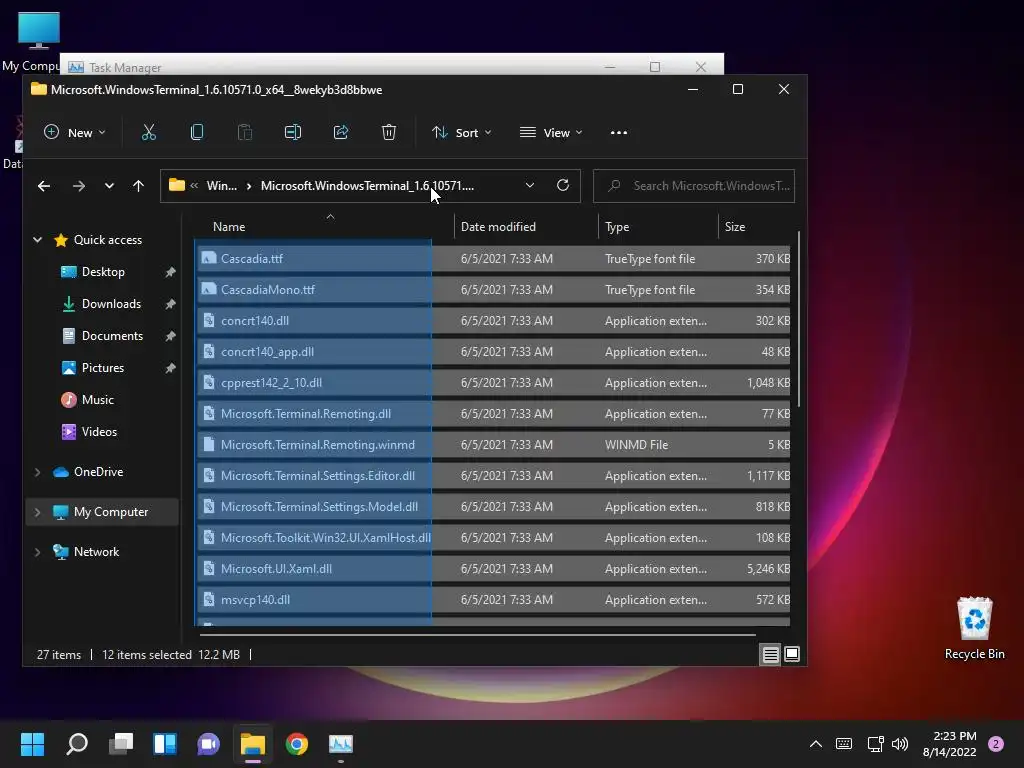Viewport: 1024px width, 768px height.
Task: Open the Sort dropdown
Action: [462, 133]
